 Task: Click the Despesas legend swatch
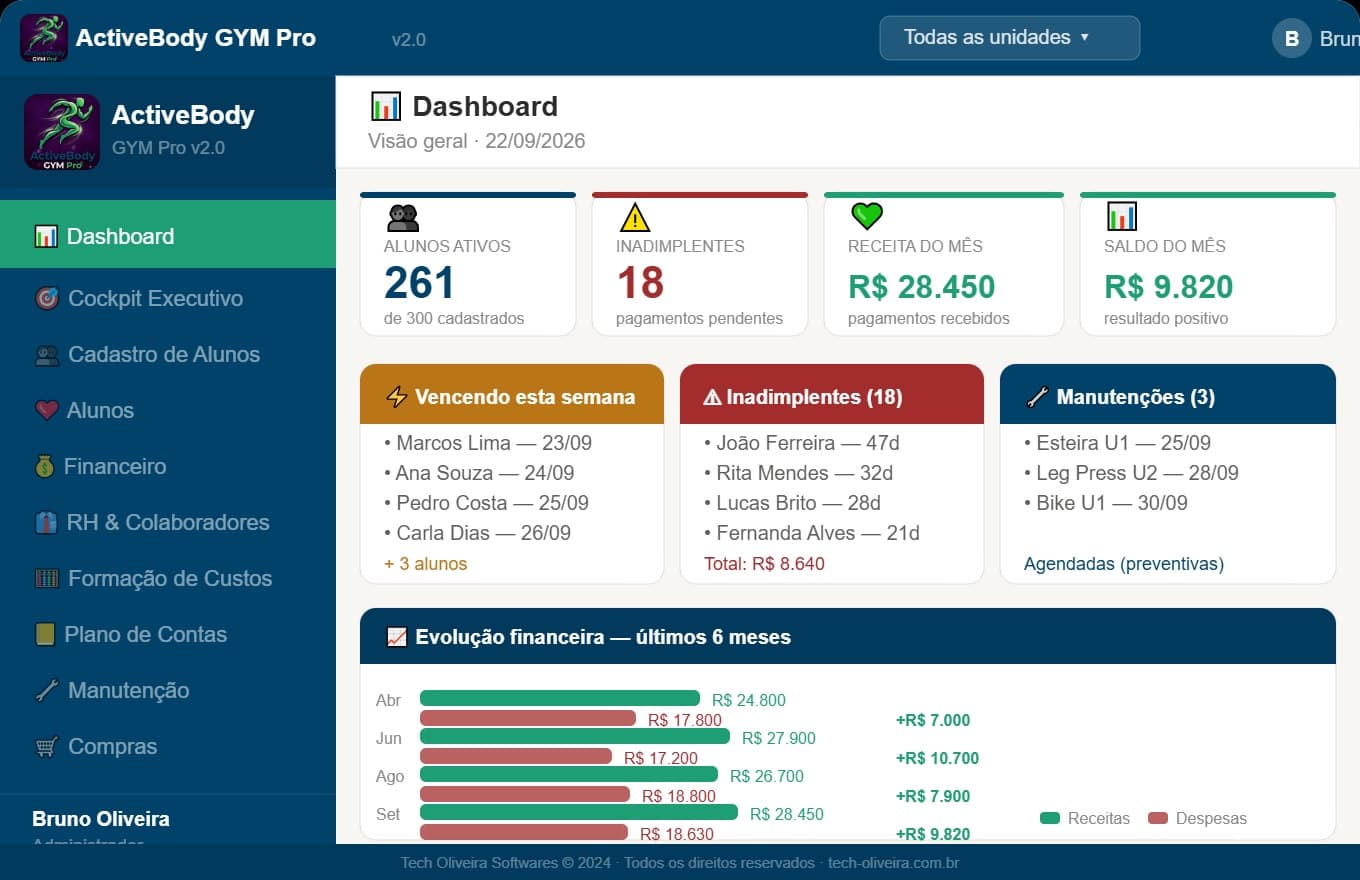[1158, 818]
